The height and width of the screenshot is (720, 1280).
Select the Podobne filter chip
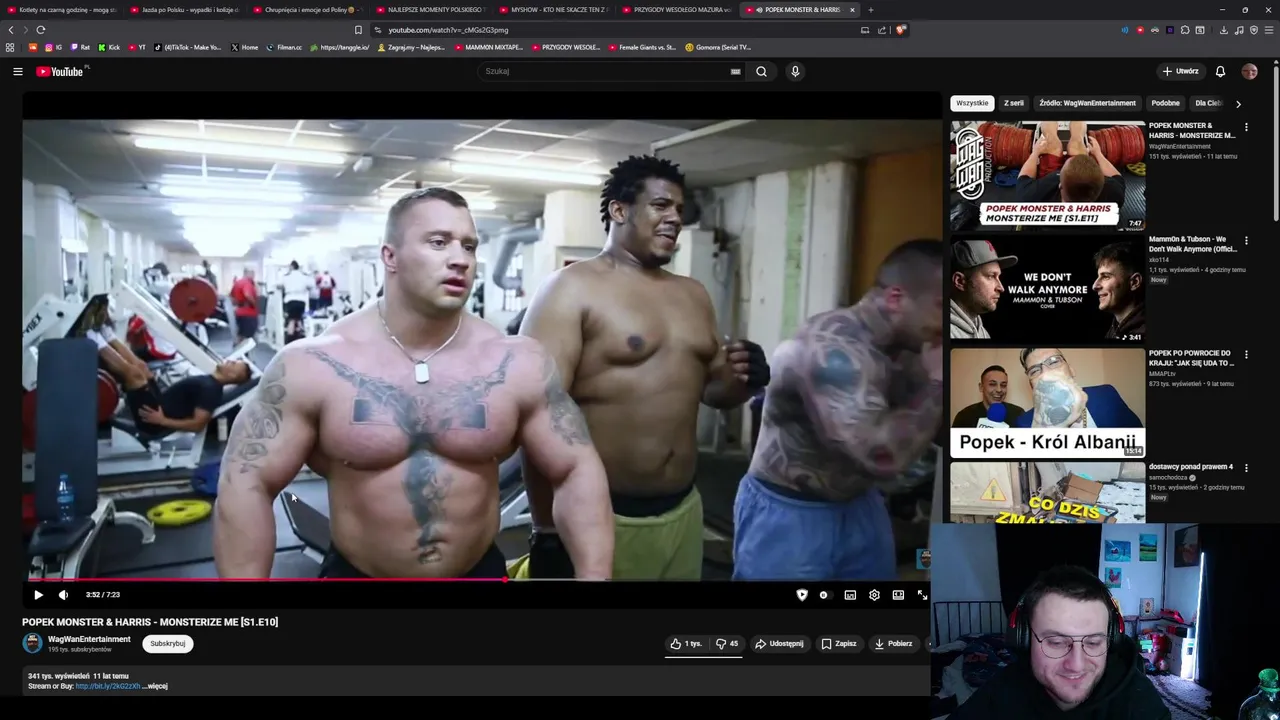pos(1165,103)
